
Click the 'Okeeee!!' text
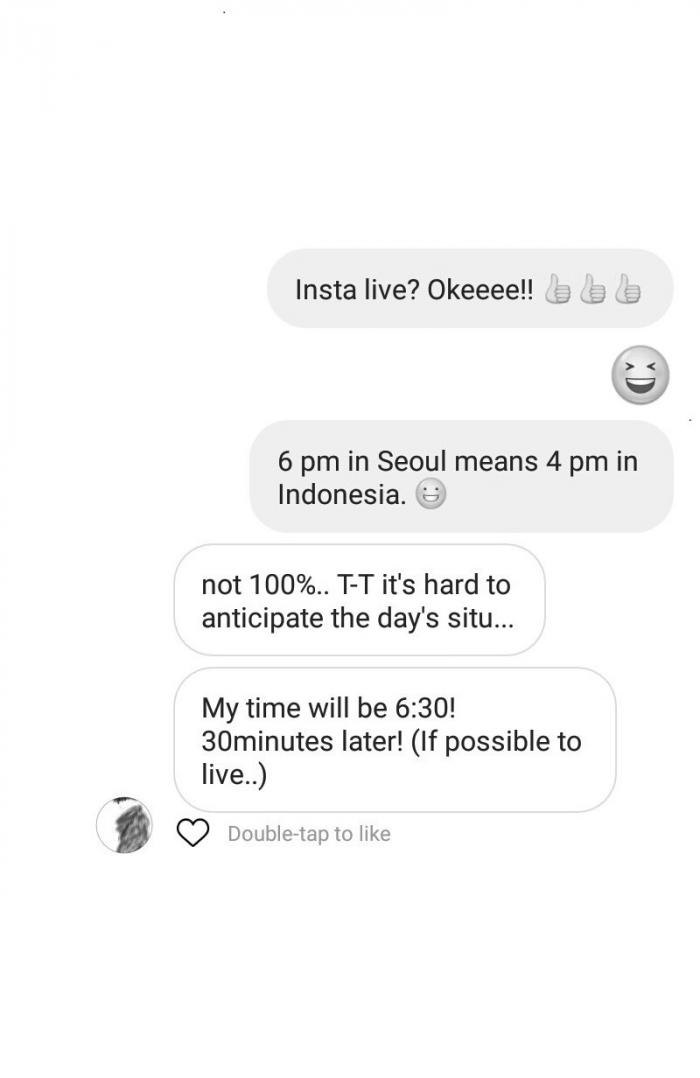coord(480,289)
